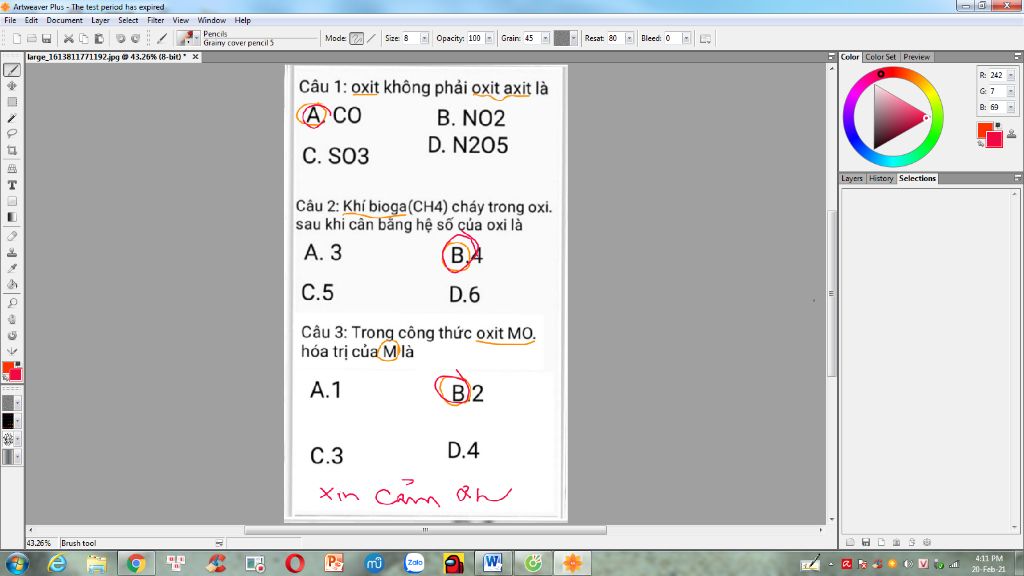The width and height of the screenshot is (1024, 576).
Task: Close the large_1613811771192.jpg document tab
Action: click(195, 57)
